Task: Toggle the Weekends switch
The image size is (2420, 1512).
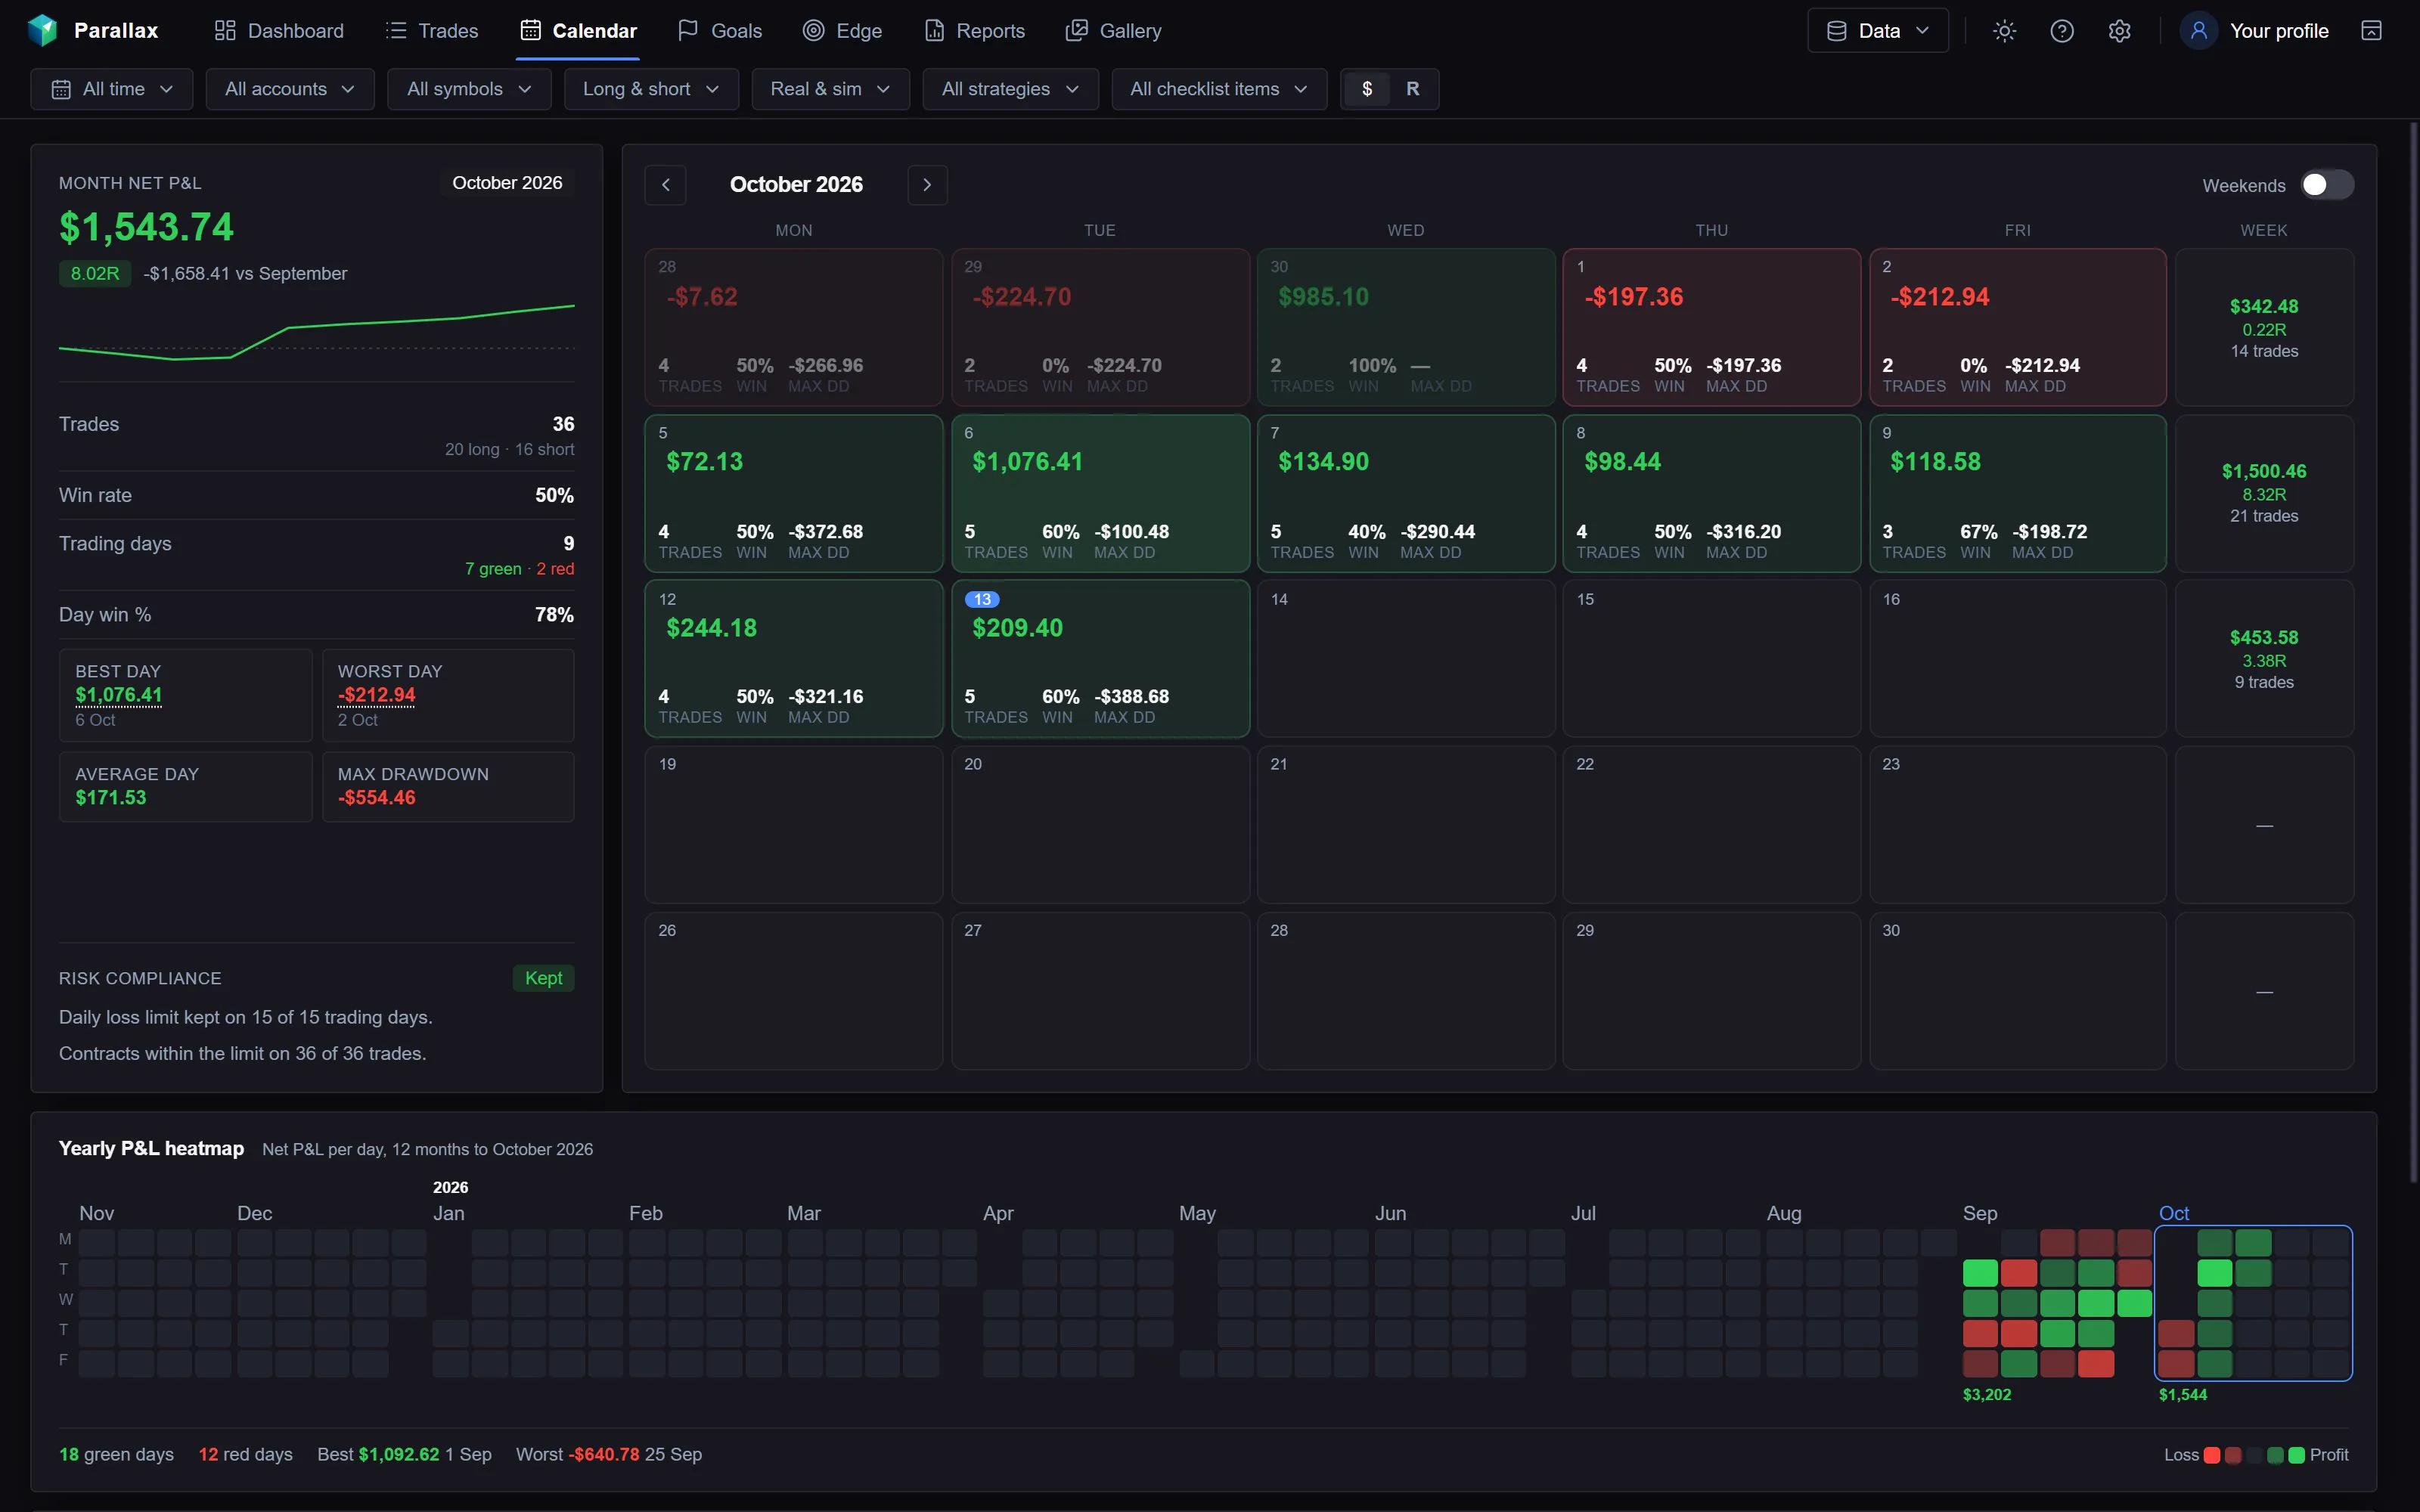Action: click(2327, 185)
